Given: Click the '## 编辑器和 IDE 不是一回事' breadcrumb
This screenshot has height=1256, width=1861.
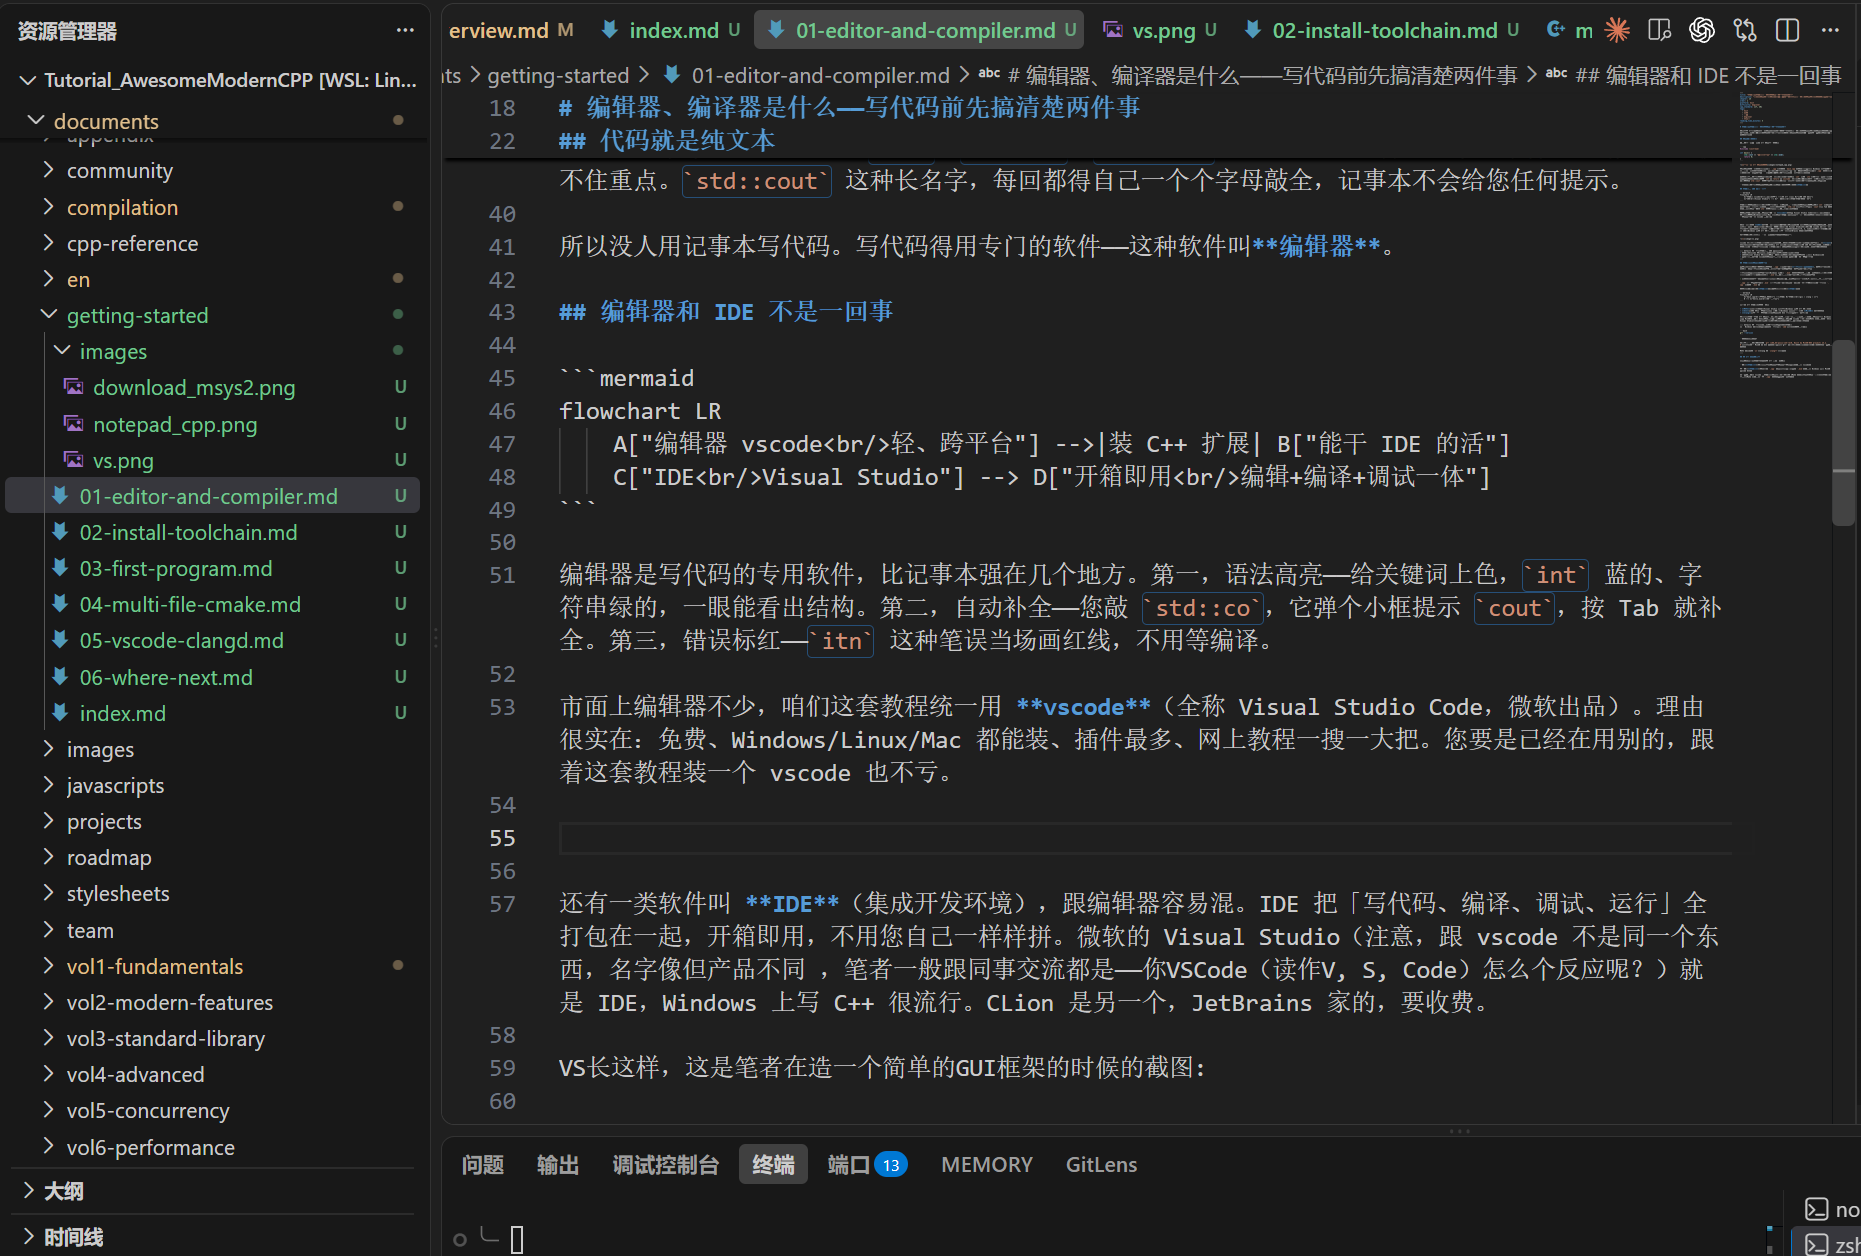Looking at the screenshot, I should [x=1708, y=75].
